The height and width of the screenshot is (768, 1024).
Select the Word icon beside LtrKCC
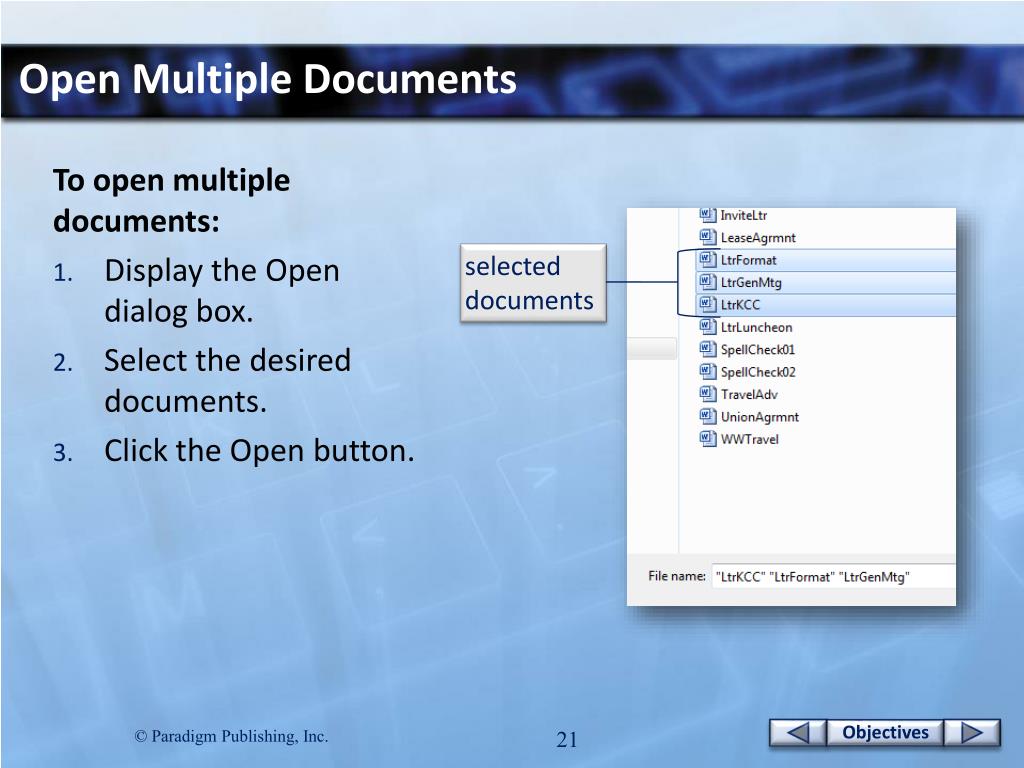(x=707, y=304)
